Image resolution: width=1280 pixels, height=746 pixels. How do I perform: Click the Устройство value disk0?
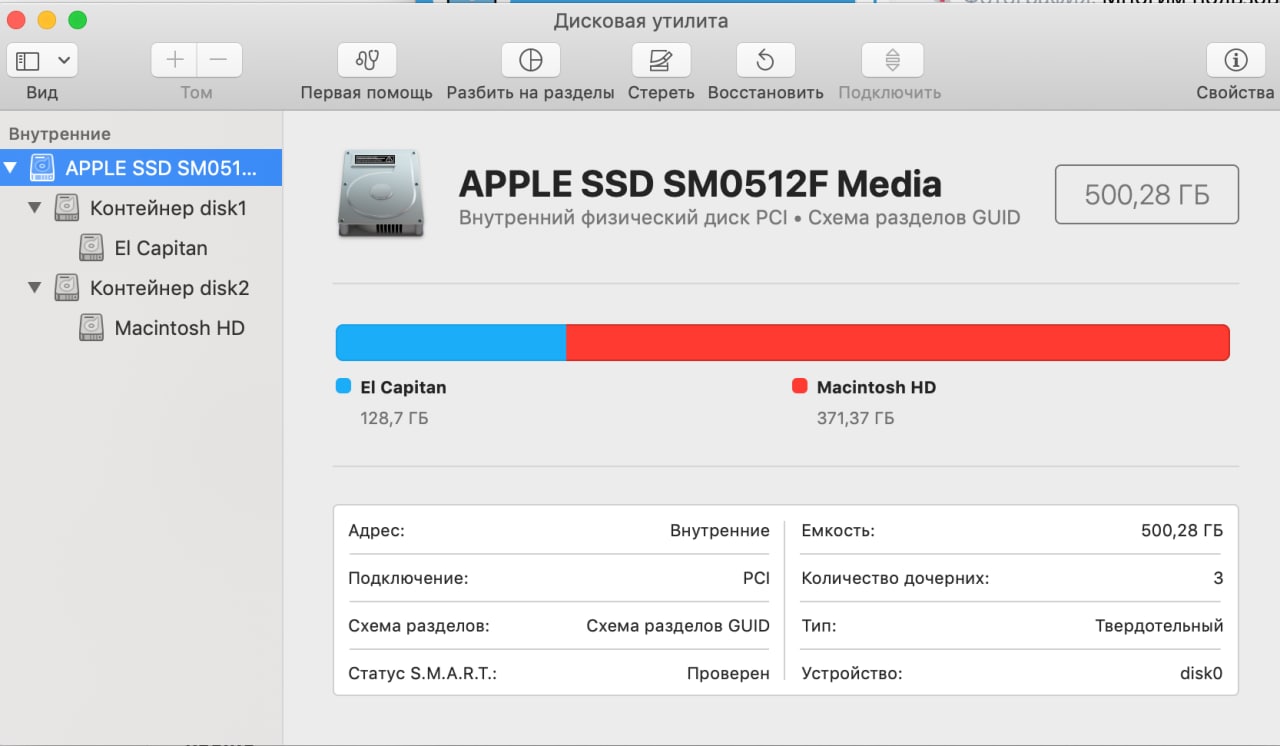coord(1201,674)
